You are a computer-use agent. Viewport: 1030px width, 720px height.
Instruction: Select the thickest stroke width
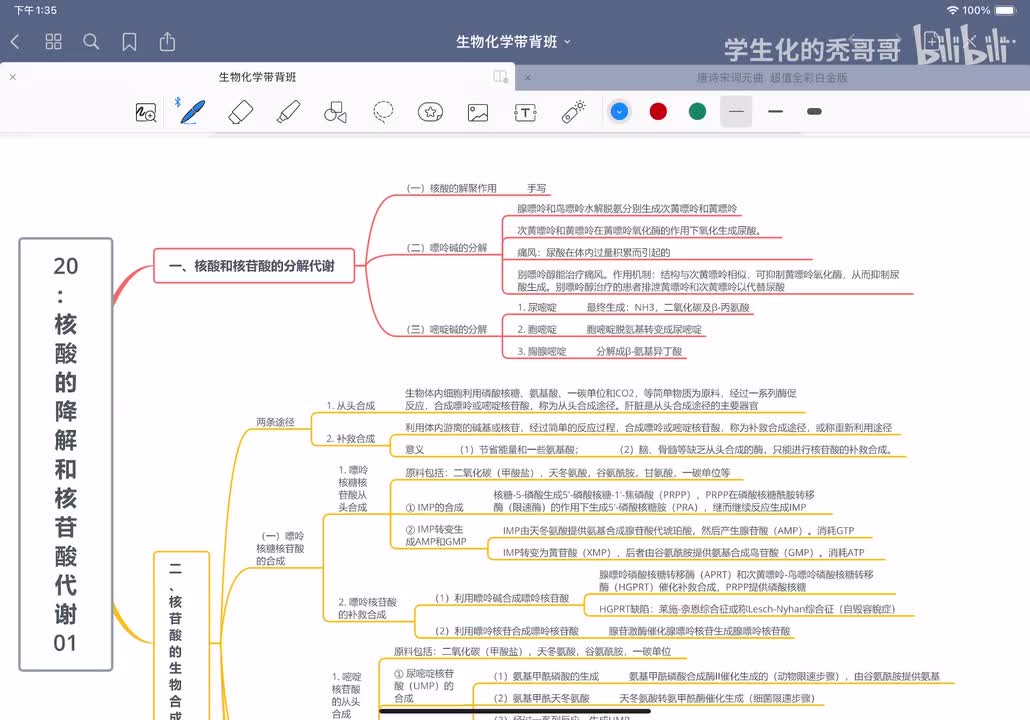815,112
